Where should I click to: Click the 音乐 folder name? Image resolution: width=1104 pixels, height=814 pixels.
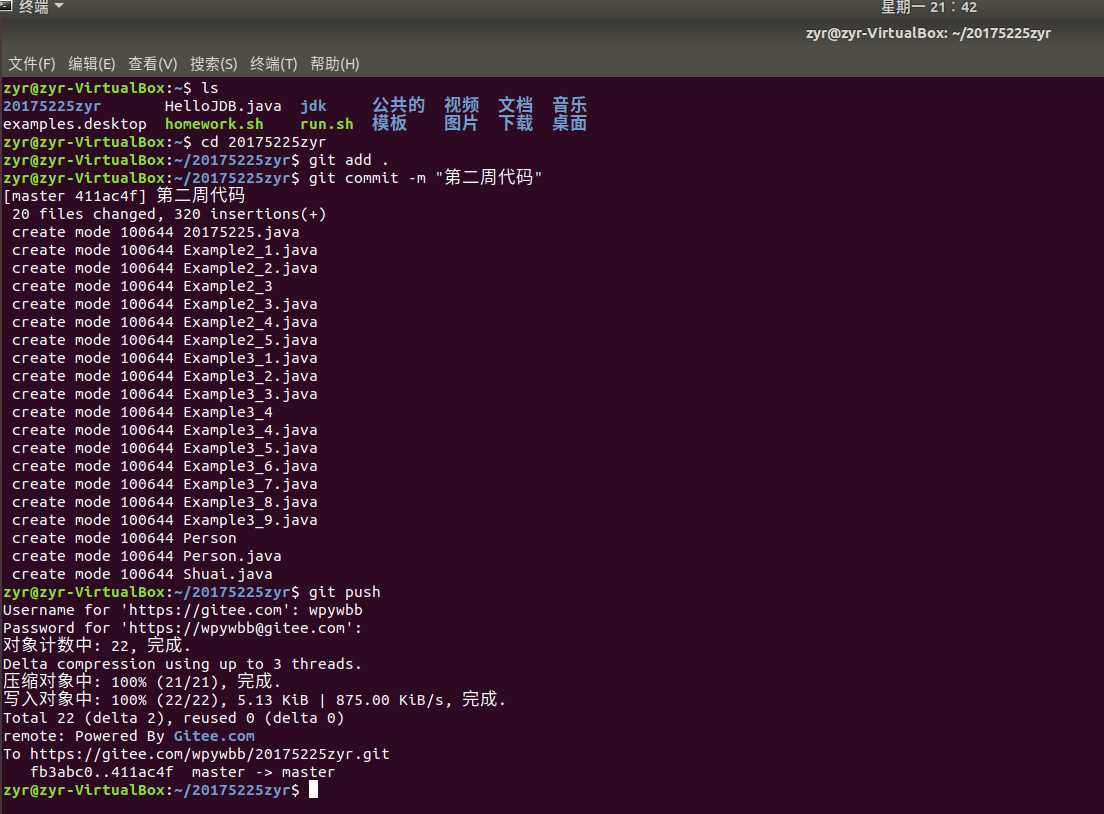[570, 106]
